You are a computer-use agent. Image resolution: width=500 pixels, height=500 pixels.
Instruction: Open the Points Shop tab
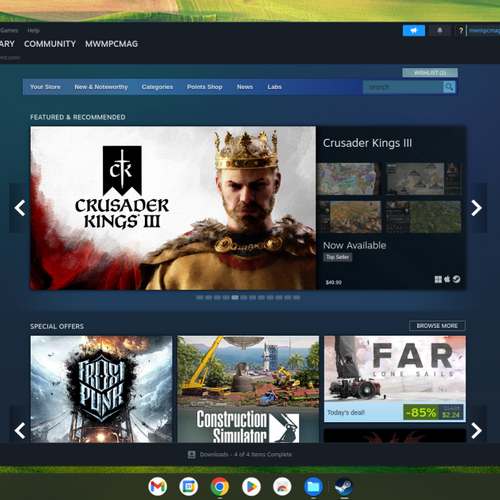[x=204, y=87]
